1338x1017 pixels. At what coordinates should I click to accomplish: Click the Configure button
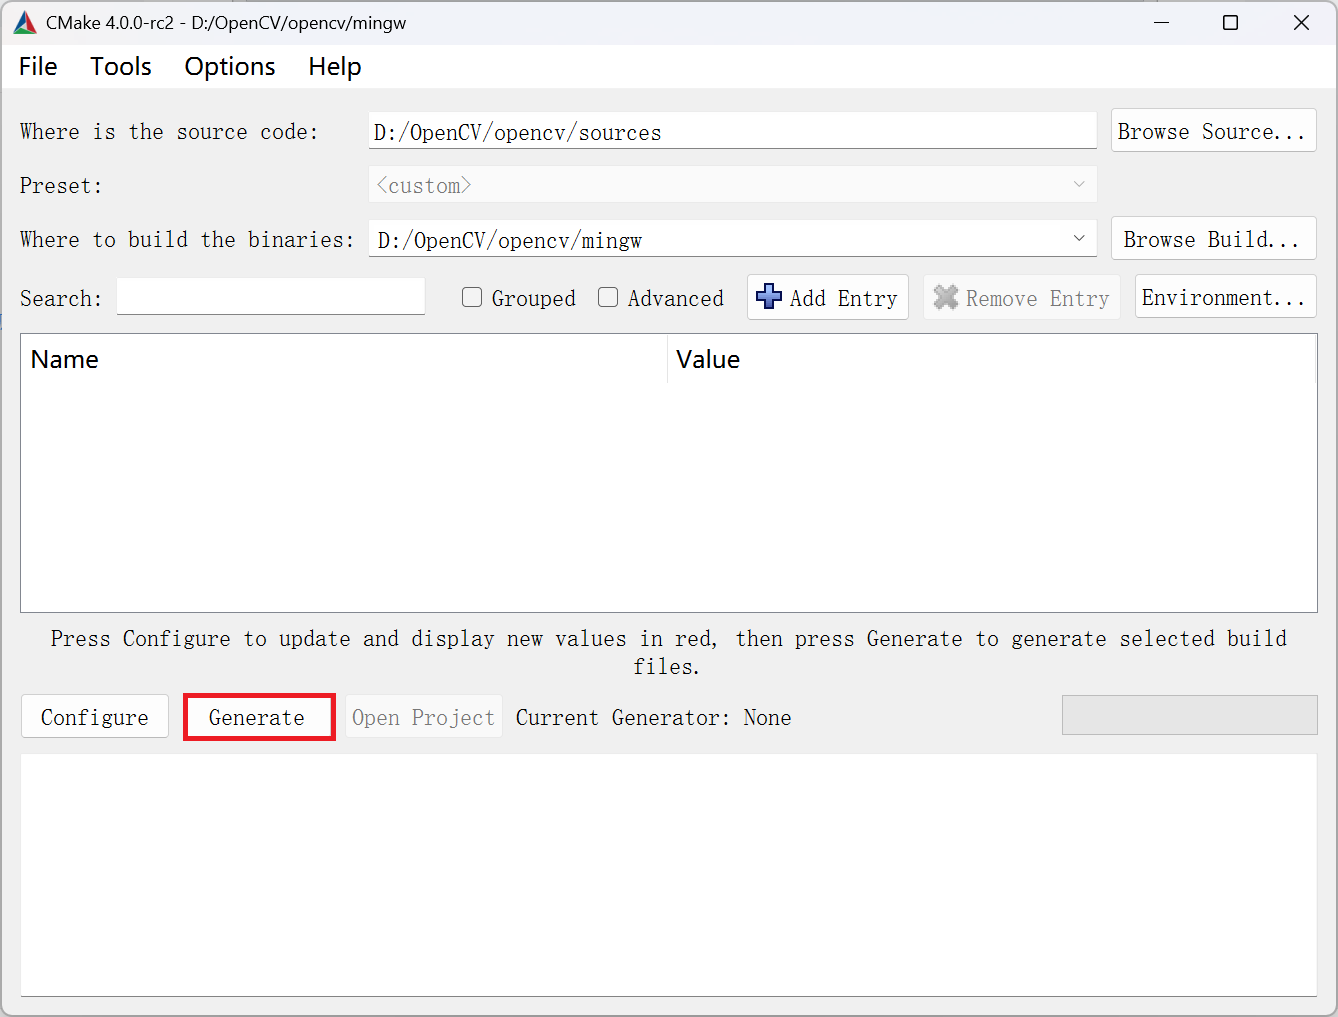click(x=95, y=717)
